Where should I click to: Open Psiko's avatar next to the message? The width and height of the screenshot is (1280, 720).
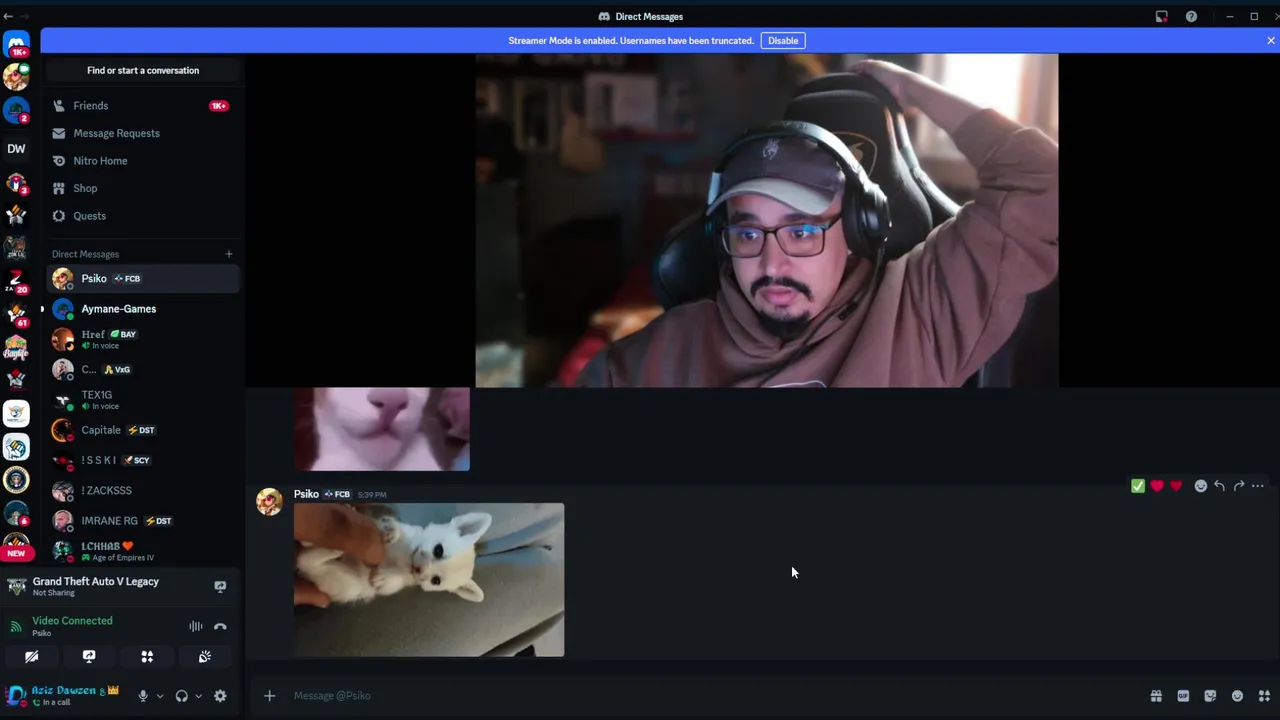(269, 502)
